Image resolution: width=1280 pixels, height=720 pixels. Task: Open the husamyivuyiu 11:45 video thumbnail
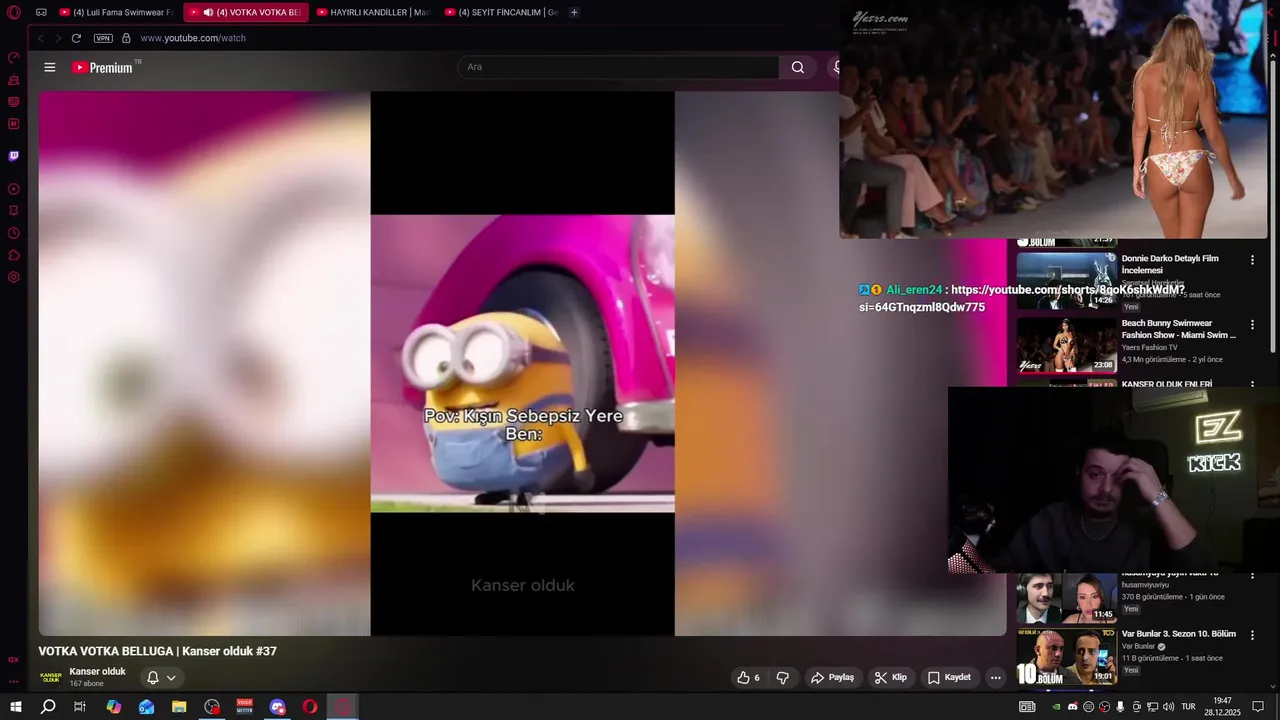click(x=1066, y=598)
